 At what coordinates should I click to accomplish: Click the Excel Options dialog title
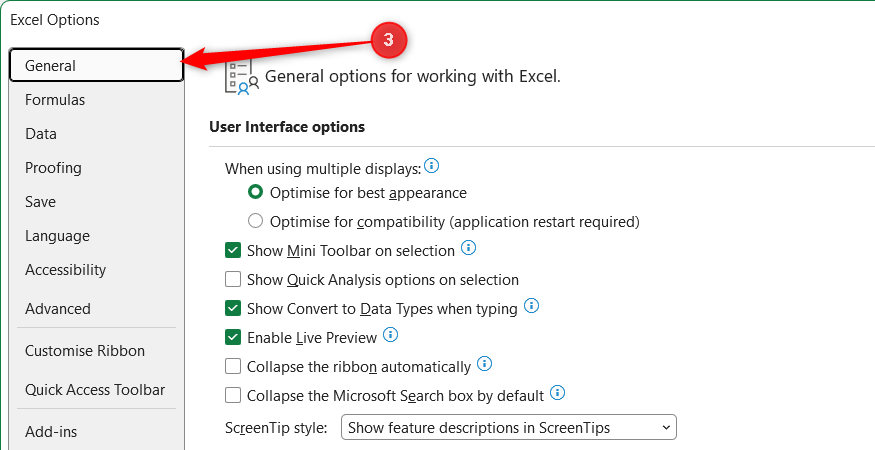pos(55,20)
